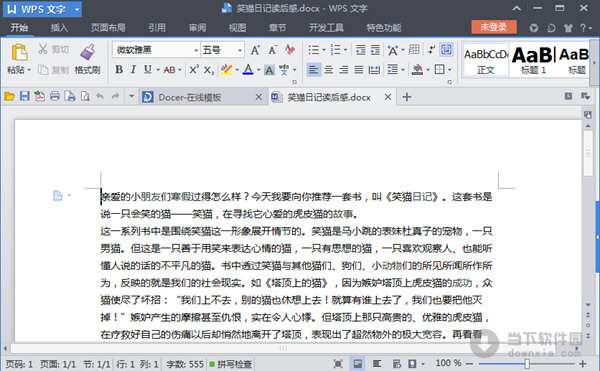Switch to the 引用 ribbon tab
Viewport: 600px width, 371px height.
(157, 28)
